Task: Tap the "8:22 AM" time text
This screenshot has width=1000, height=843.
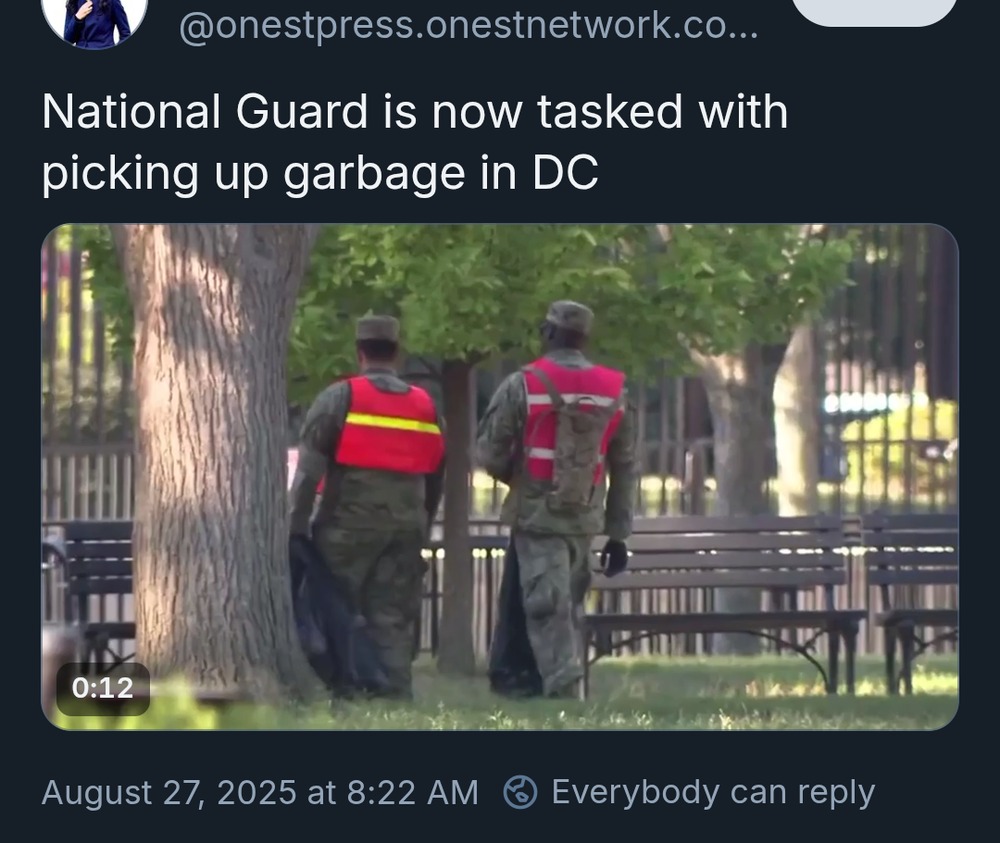Action: (x=413, y=793)
